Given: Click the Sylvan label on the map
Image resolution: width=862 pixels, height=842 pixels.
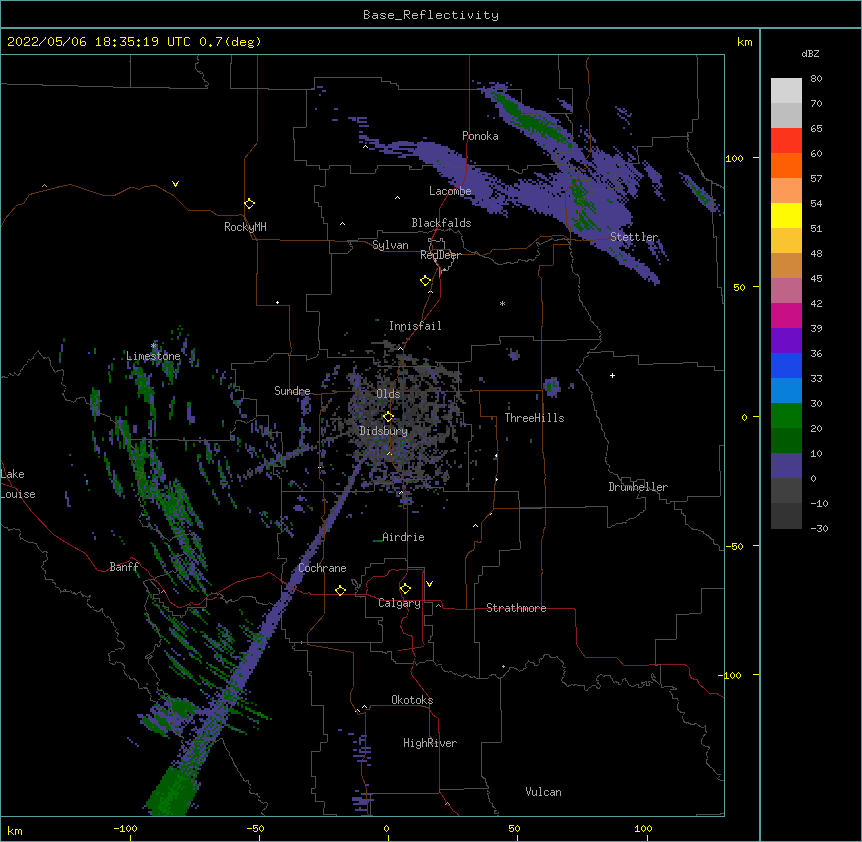Looking at the screenshot, I should 390,245.
